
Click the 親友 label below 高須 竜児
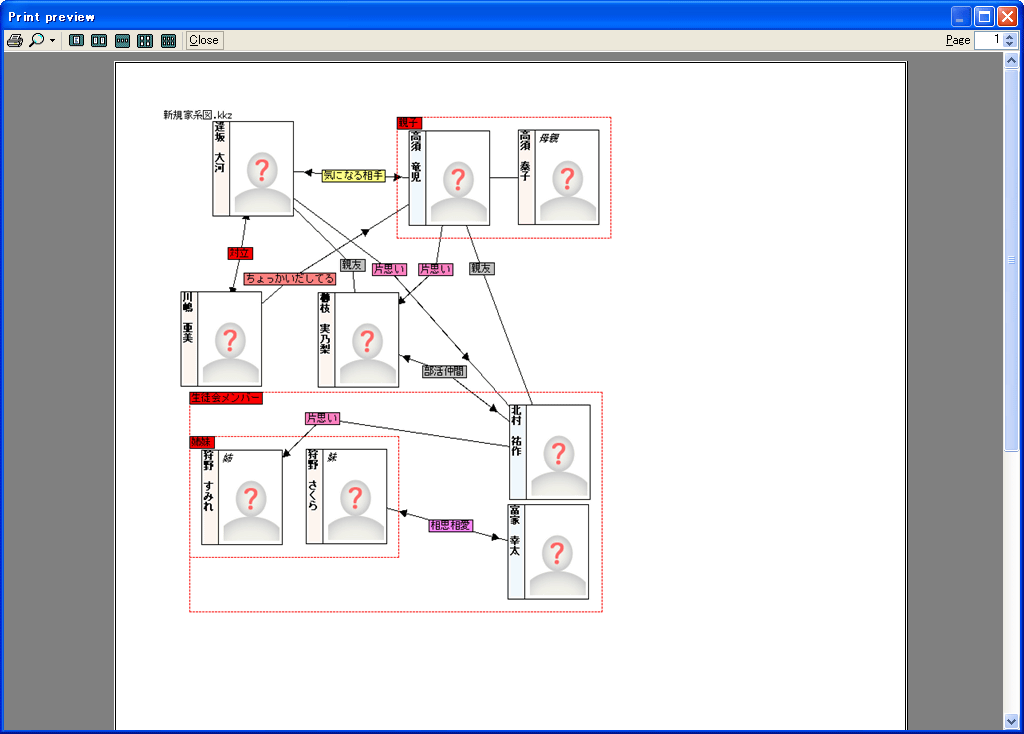point(482,268)
